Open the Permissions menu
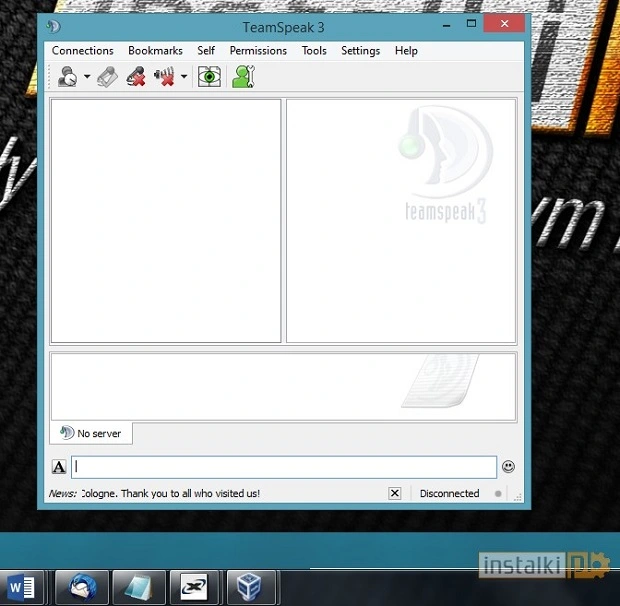Screen dimensions: 620x606 click(258, 50)
